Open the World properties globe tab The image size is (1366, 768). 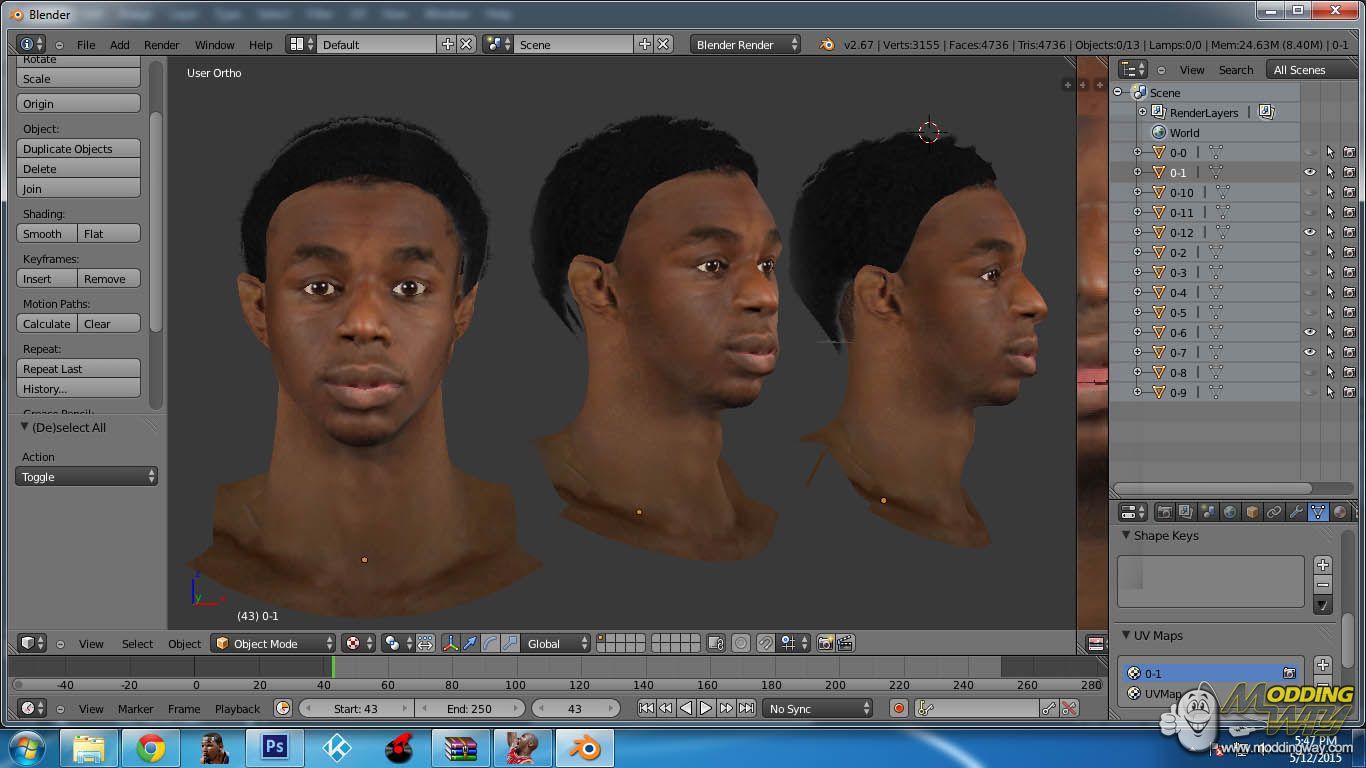[x=1230, y=512]
